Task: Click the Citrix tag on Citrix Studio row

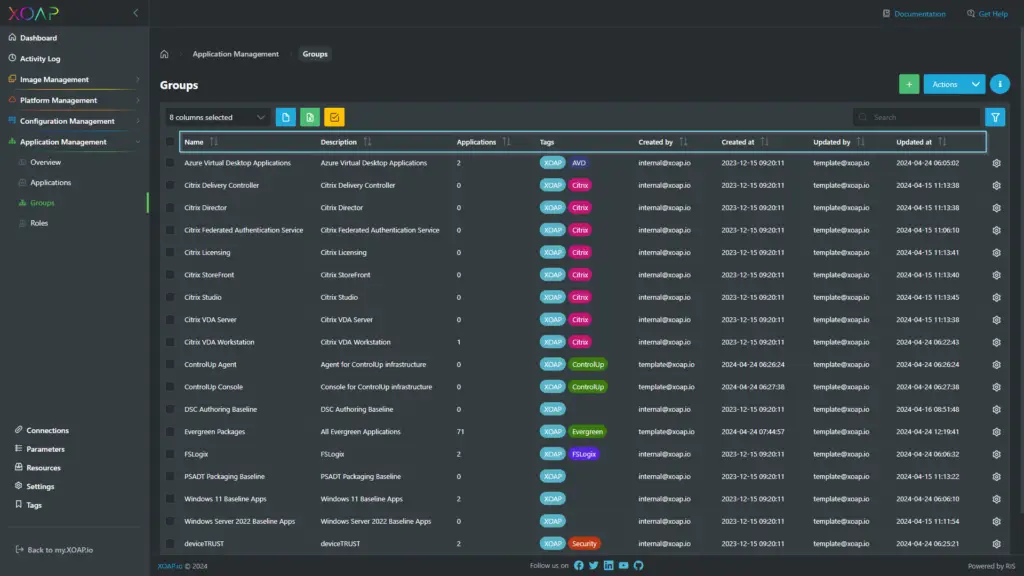Action: (580, 297)
